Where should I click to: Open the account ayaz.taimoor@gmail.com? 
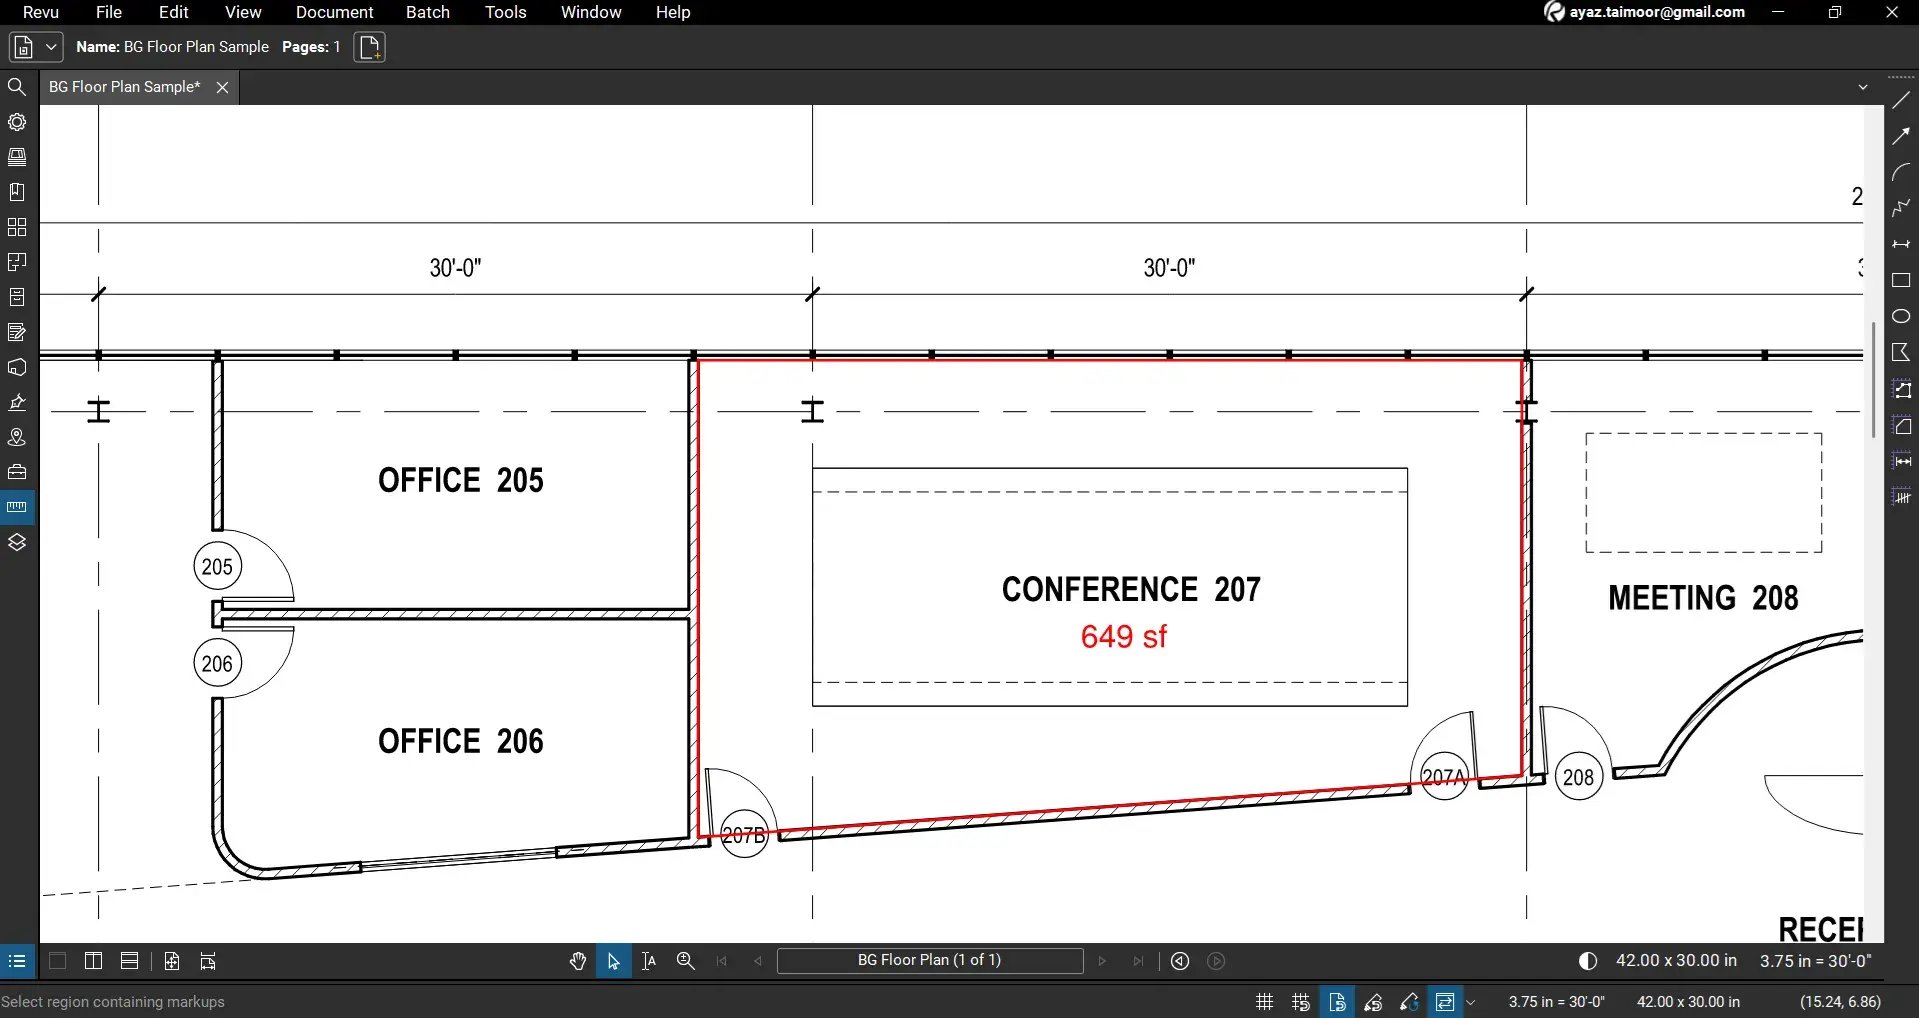click(1645, 12)
